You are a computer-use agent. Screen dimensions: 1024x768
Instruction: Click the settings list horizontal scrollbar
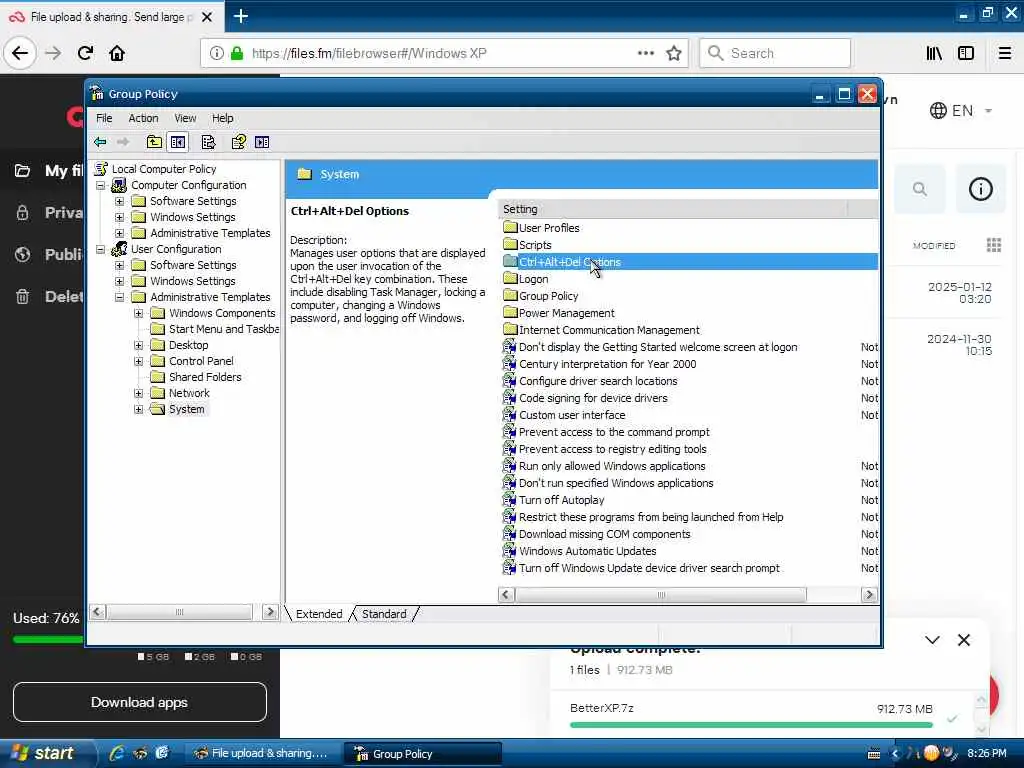[x=660, y=595]
